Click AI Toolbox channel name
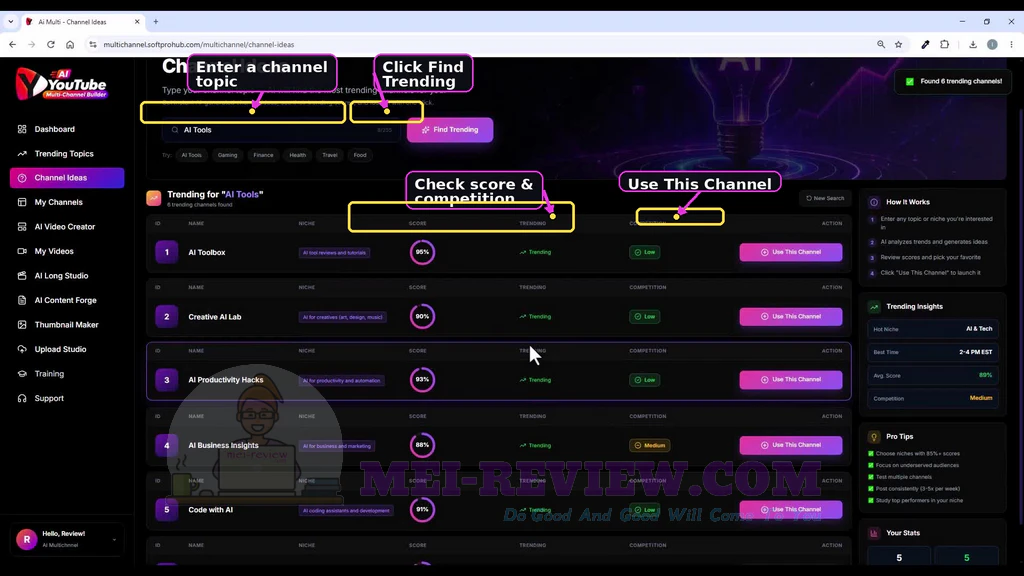This screenshot has width=1024, height=576. [207, 253]
